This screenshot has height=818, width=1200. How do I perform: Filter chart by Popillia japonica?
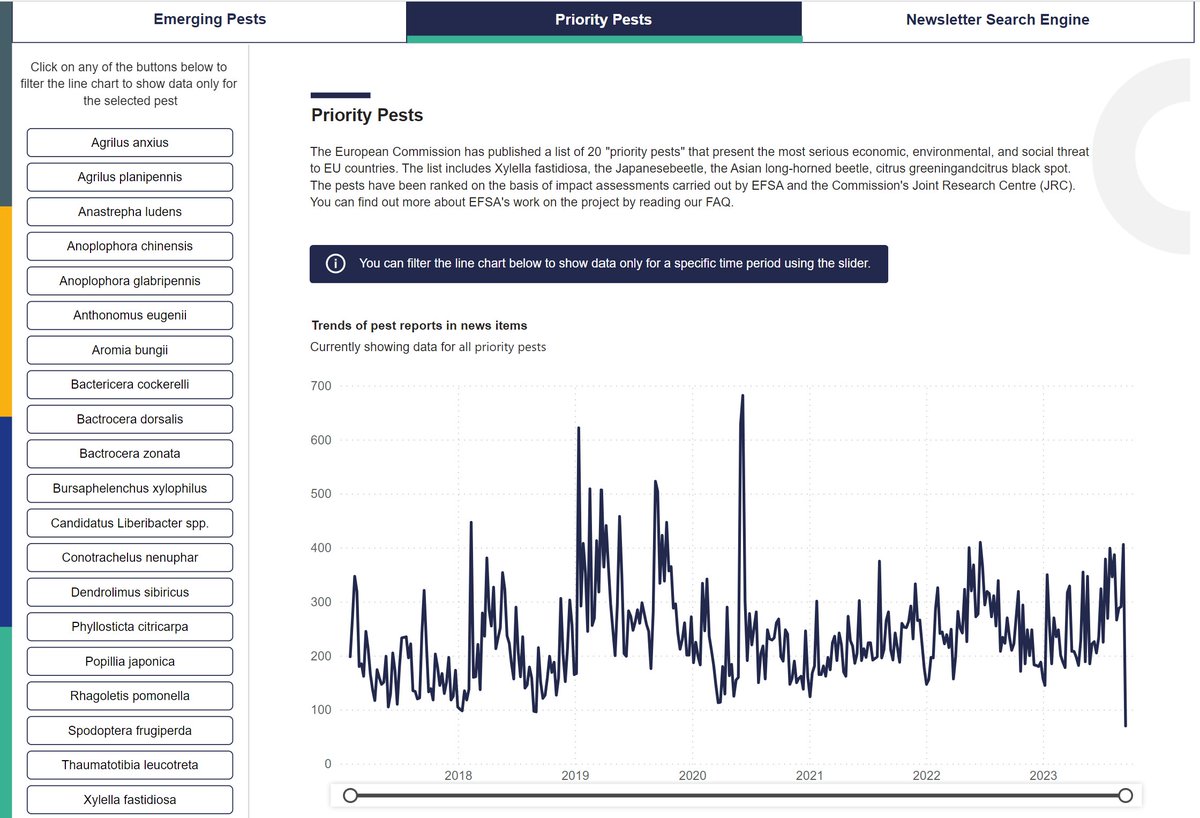130,661
